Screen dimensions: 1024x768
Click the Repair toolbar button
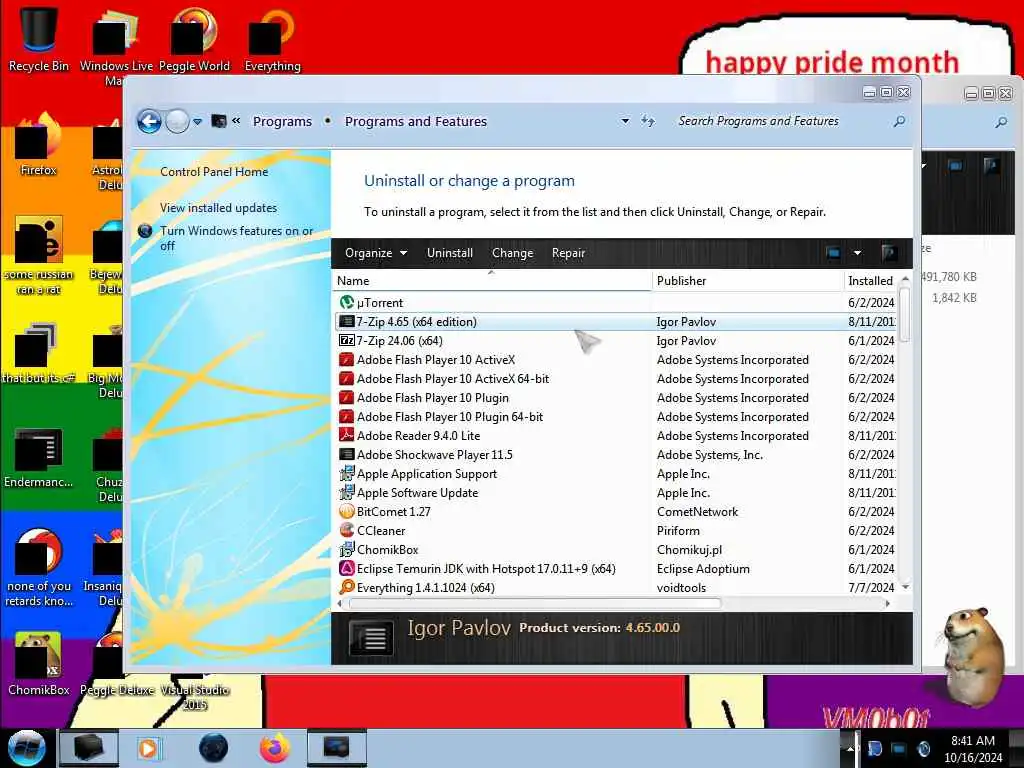pyautogui.click(x=568, y=253)
